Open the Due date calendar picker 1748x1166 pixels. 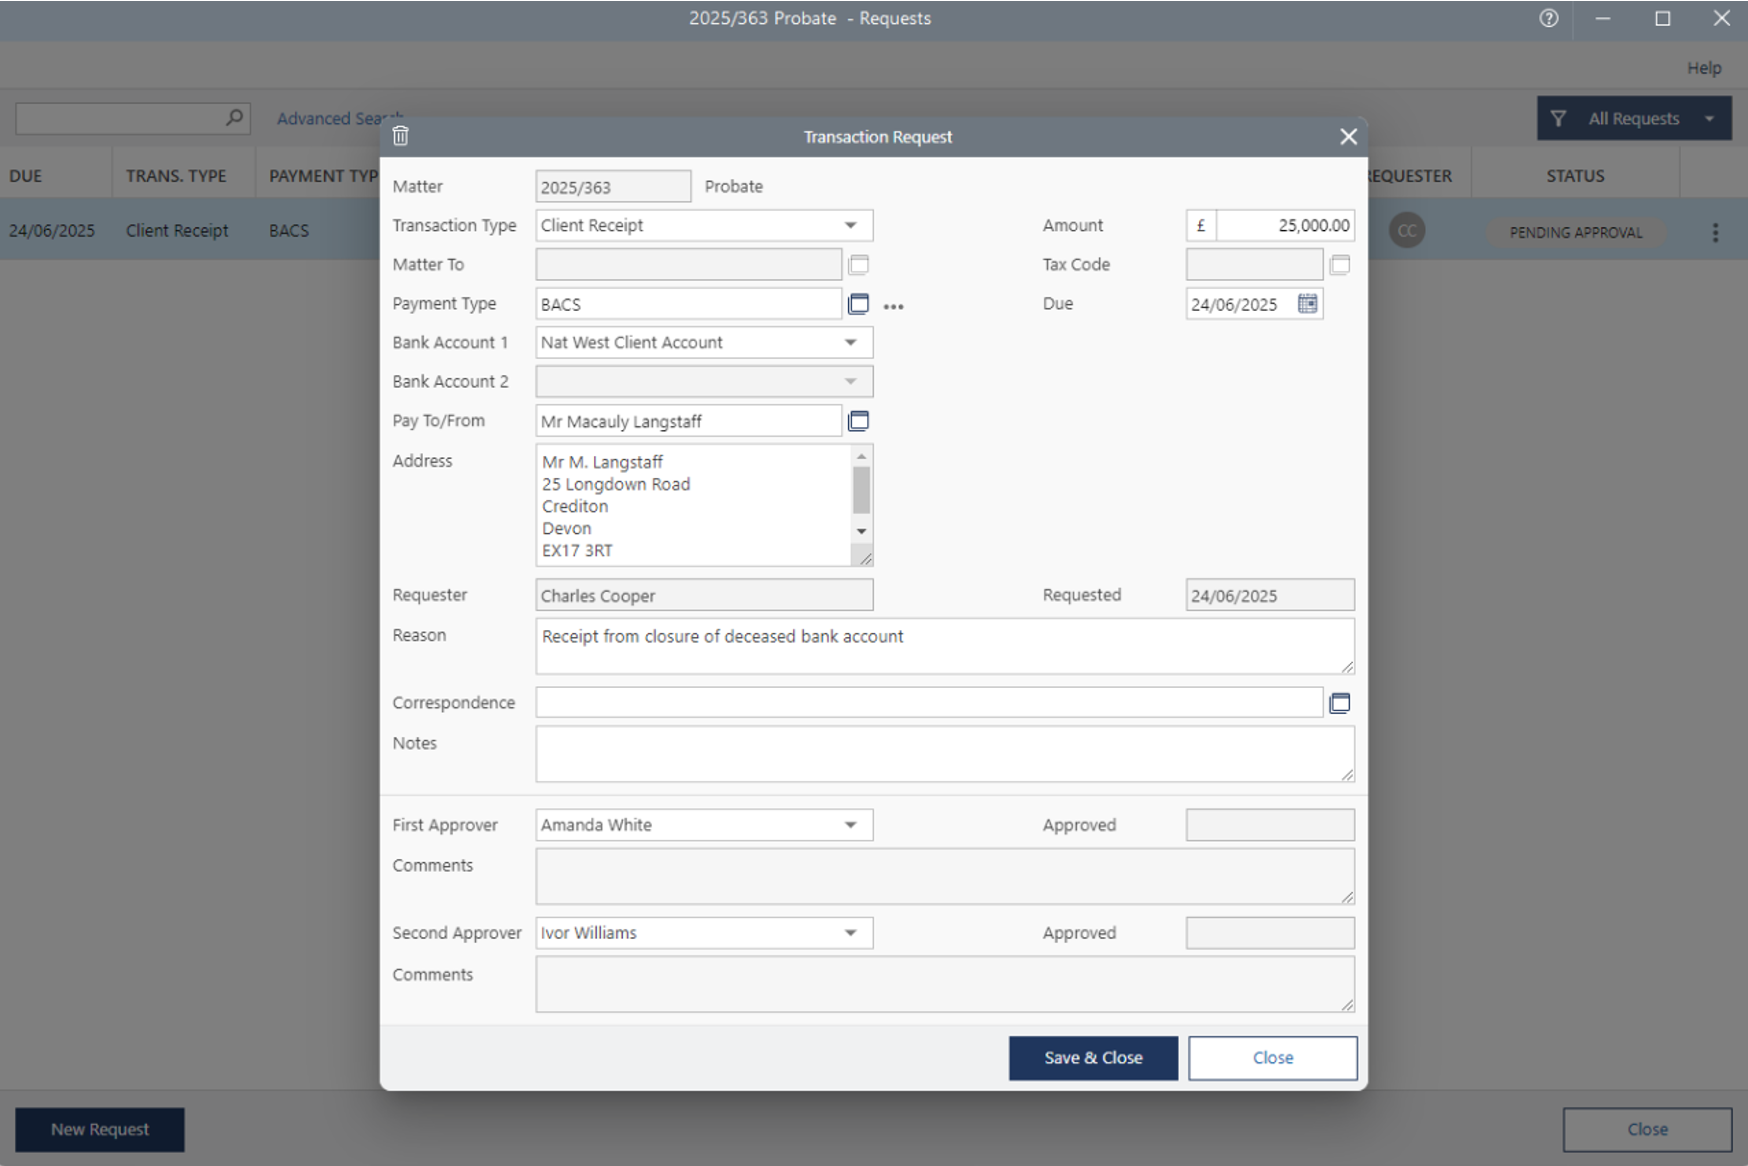coord(1307,304)
